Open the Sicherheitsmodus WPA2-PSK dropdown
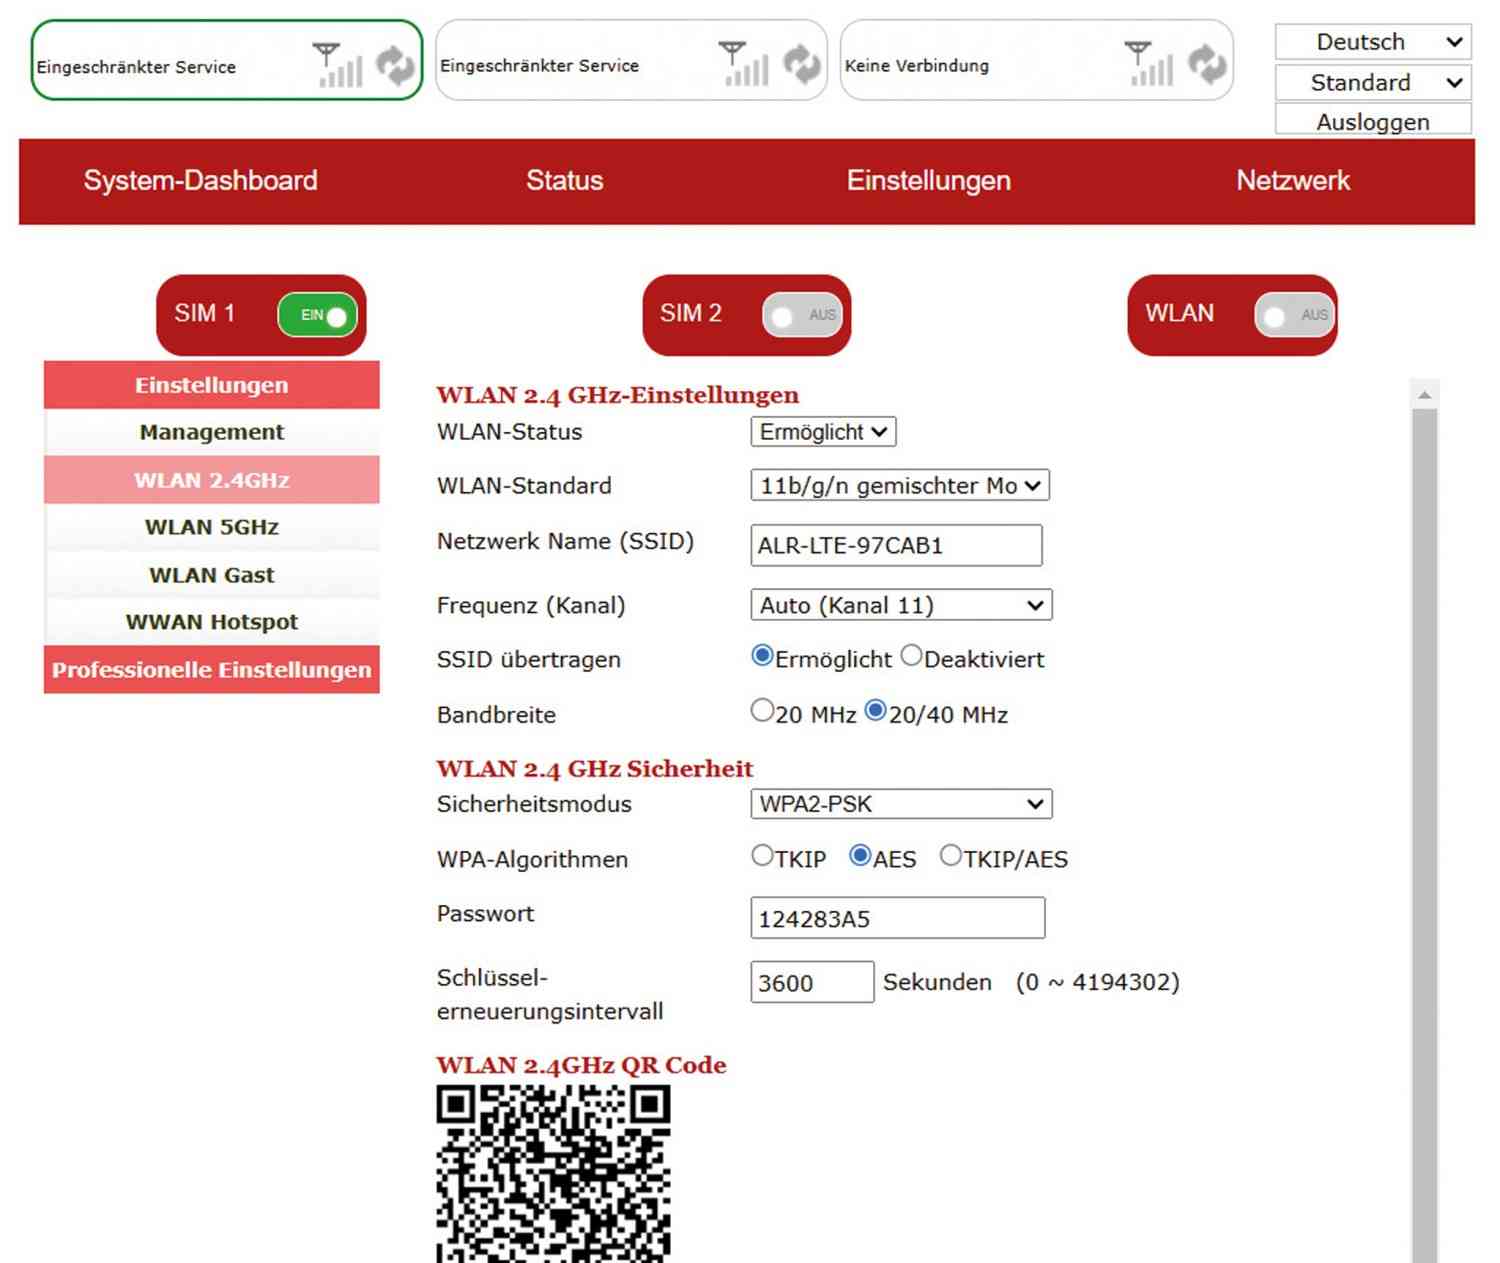 click(x=901, y=804)
